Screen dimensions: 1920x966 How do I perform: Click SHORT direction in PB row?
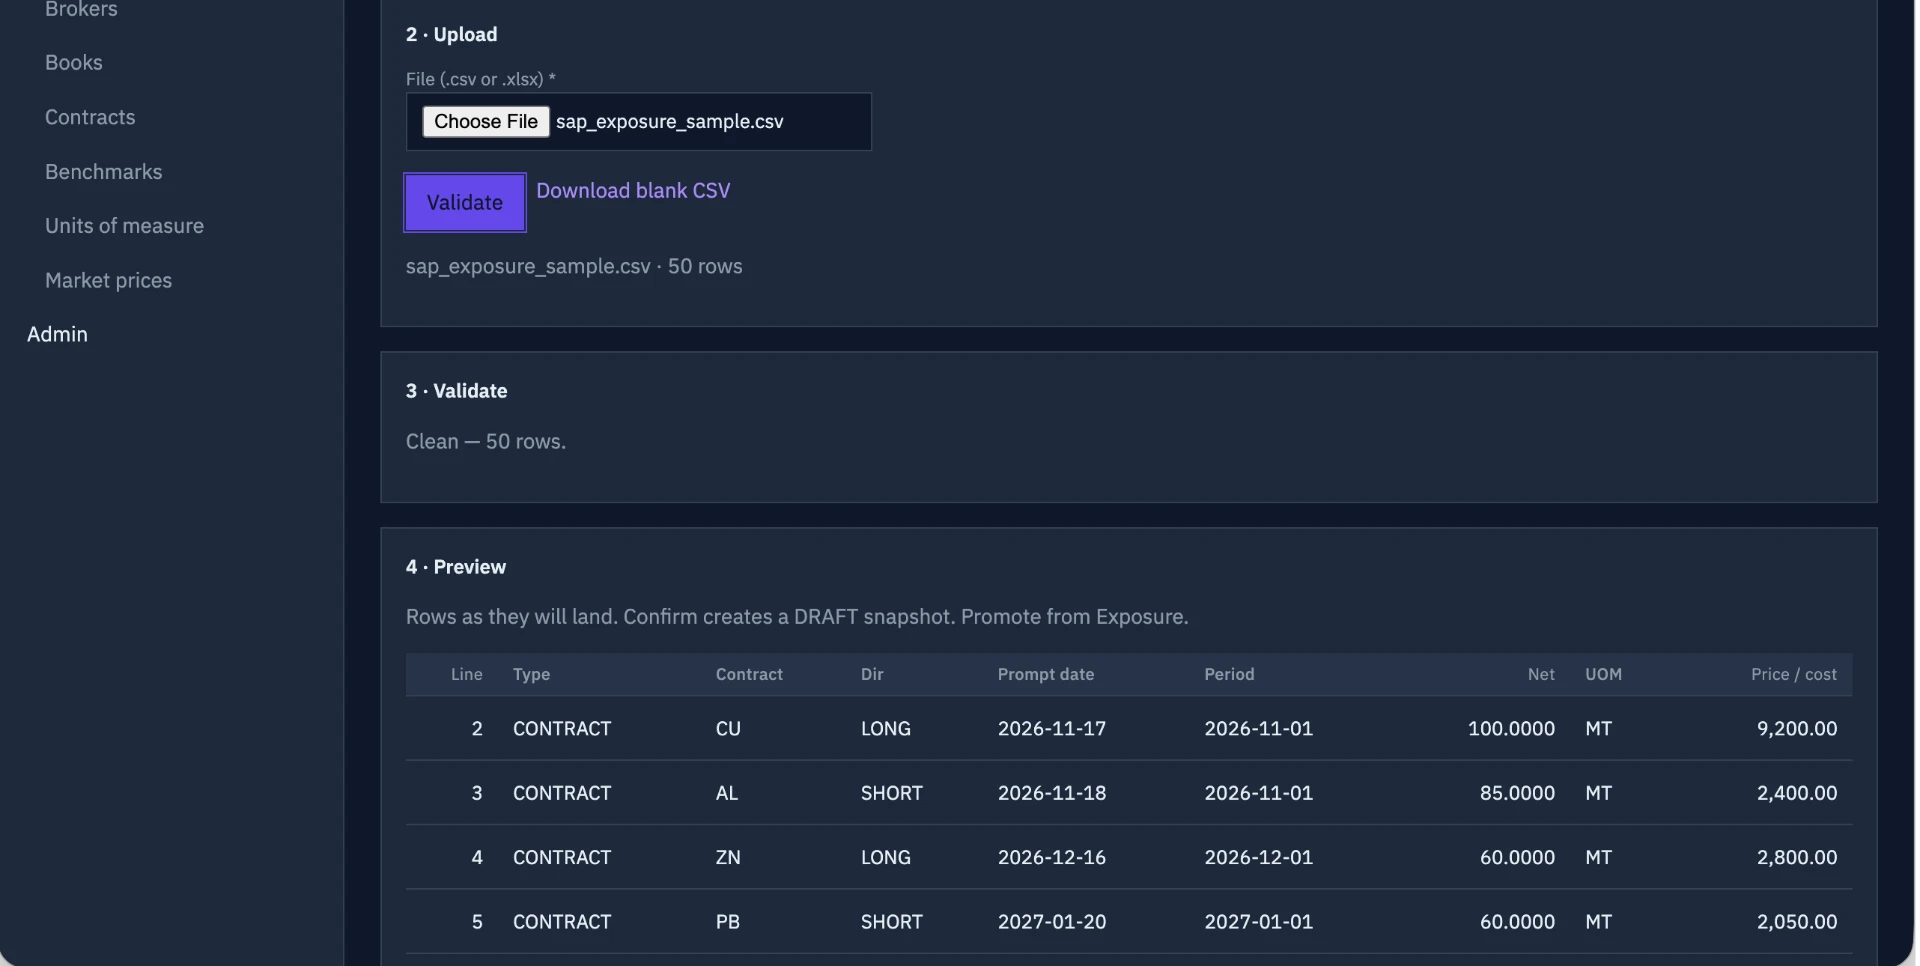[x=892, y=921]
